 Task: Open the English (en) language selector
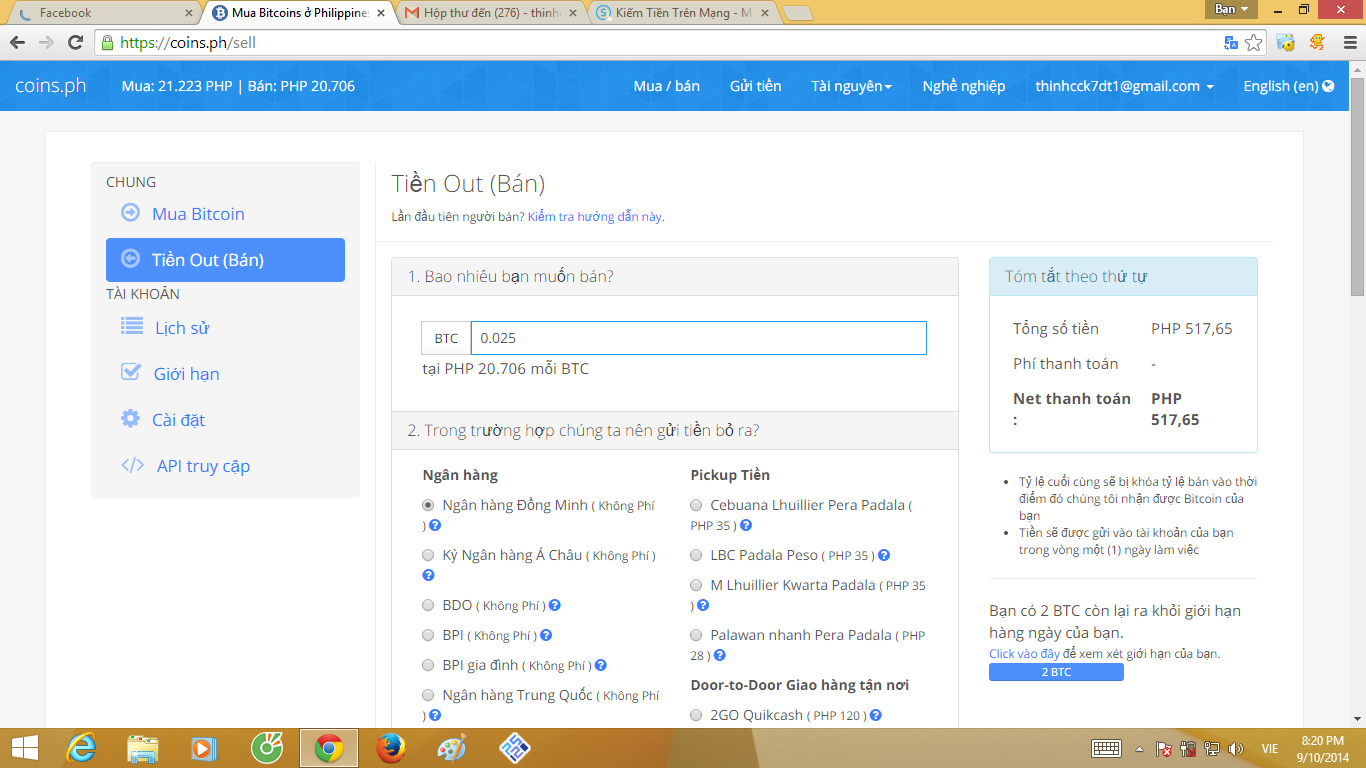click(x=1289, y=86)
